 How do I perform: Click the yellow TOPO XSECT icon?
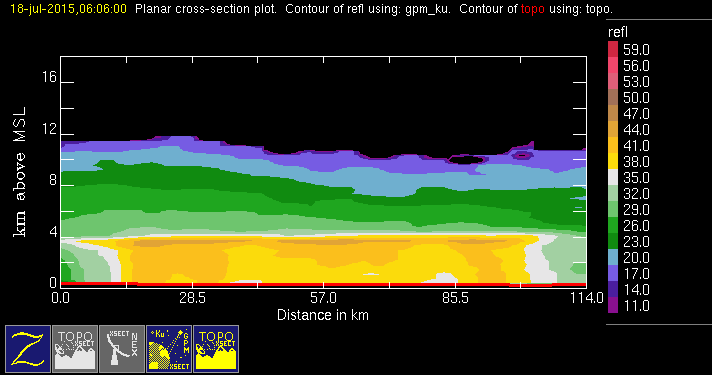pyautogui.click(x=216, y=349)
